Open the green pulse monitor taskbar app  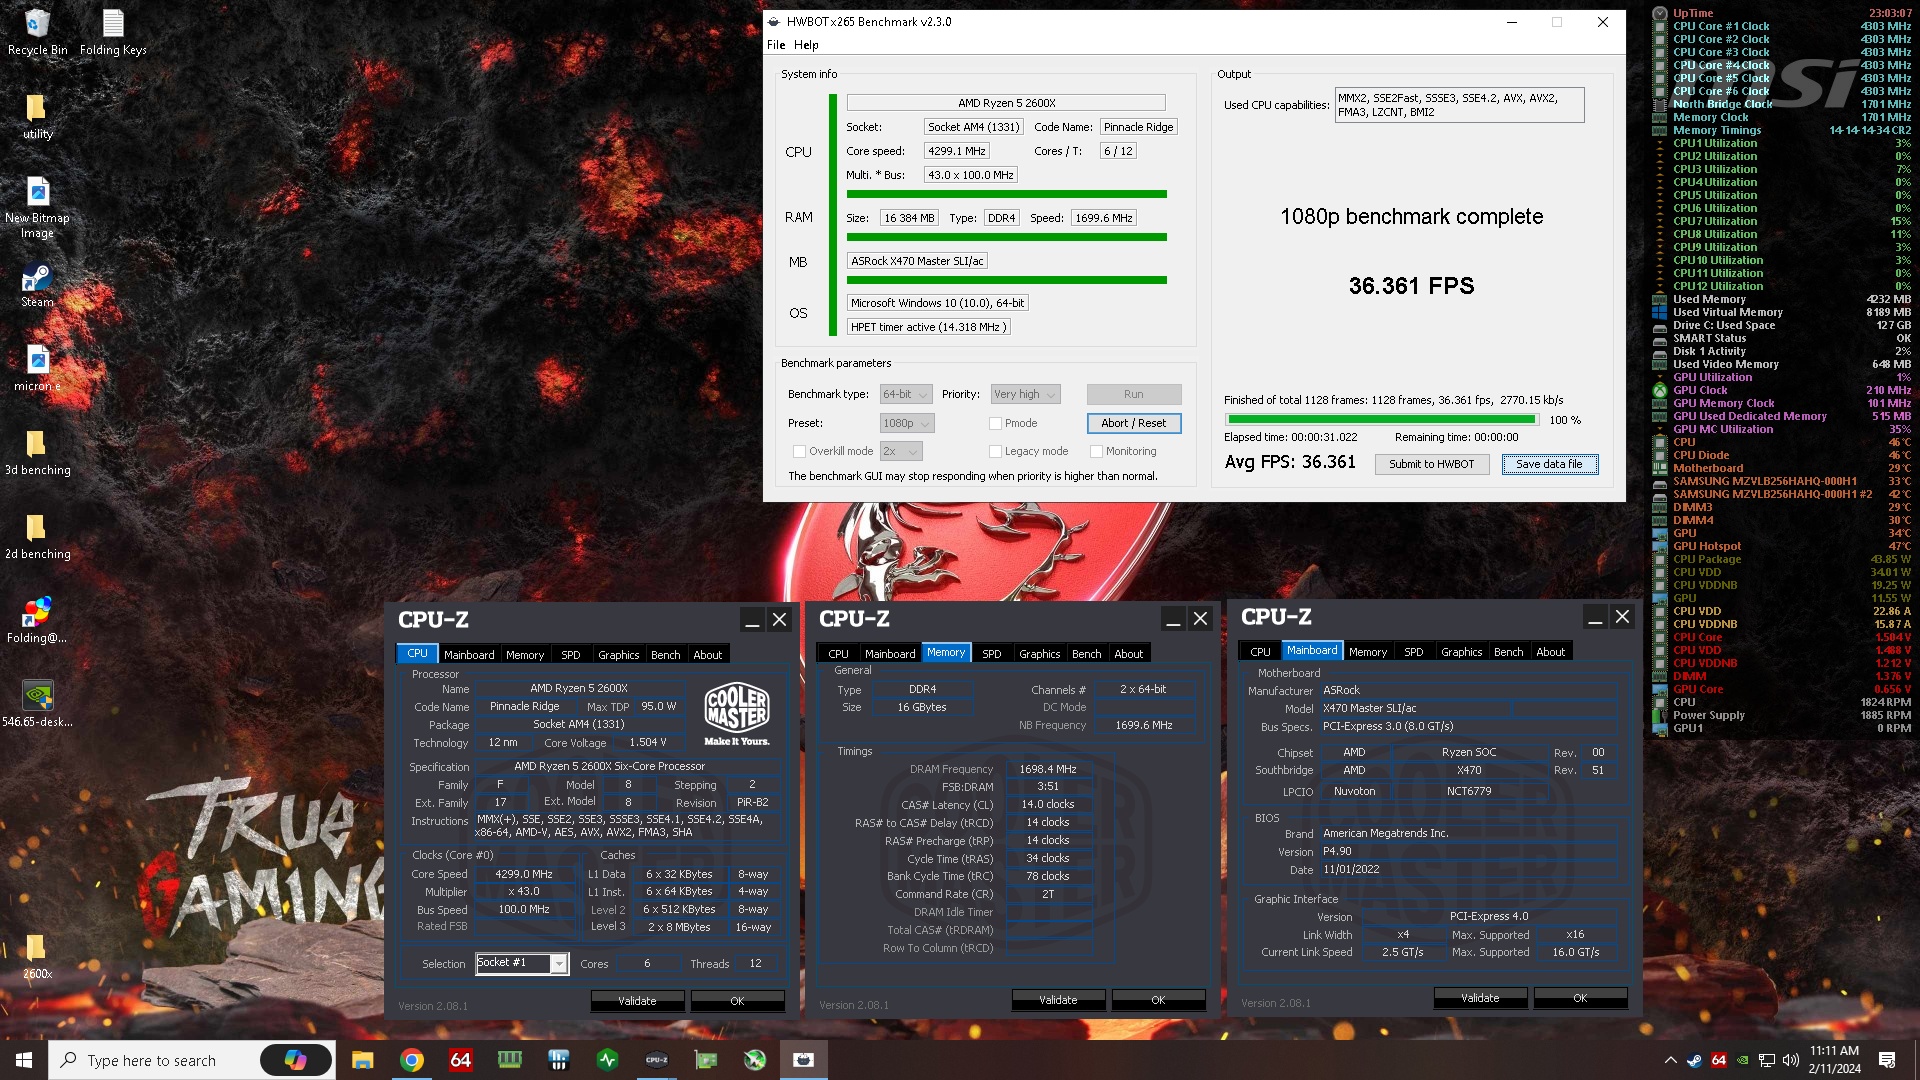pyautogui.click(x=607, y=1060)
